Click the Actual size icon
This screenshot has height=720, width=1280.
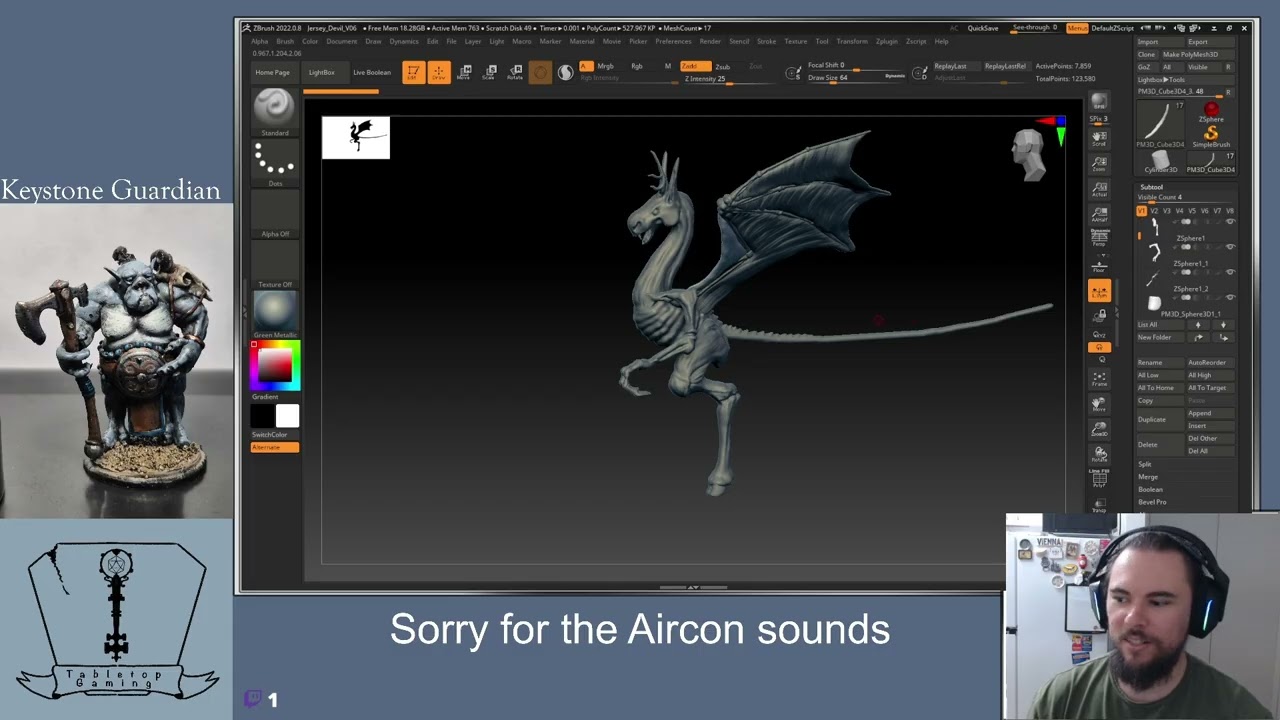coord(1099,188)
